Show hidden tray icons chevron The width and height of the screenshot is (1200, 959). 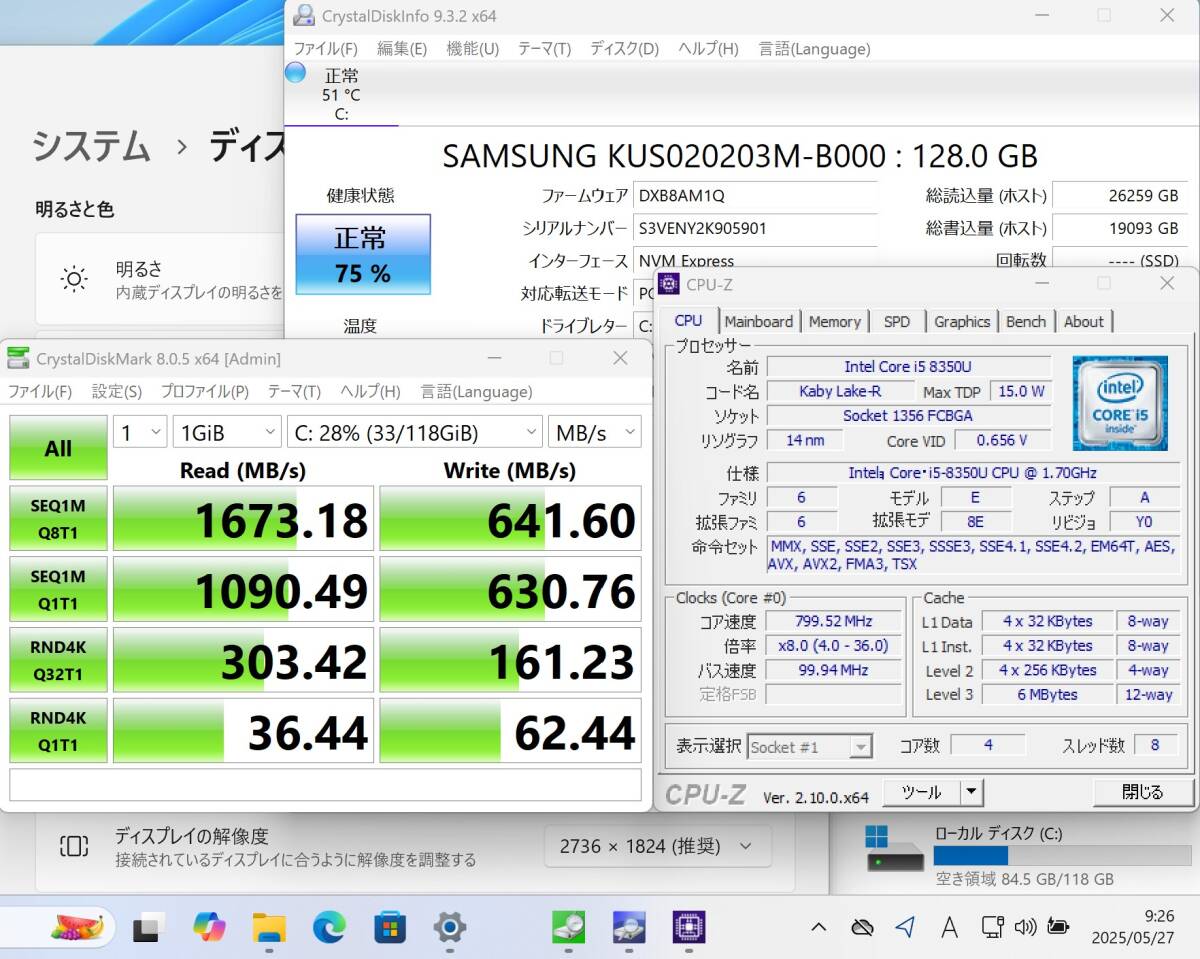pyautogui.click(x=818, y=928)
